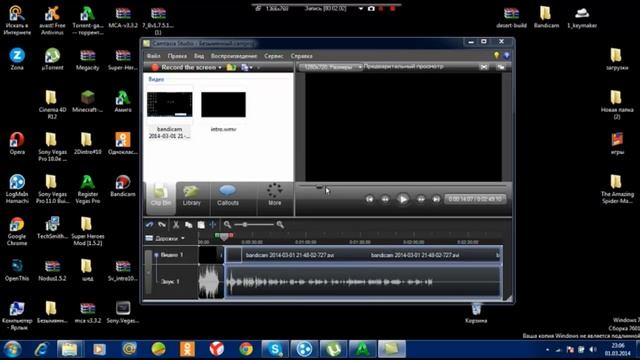Open the Callouts tab
The width and height of the screenshot is (640, 360).
(227, 196)
